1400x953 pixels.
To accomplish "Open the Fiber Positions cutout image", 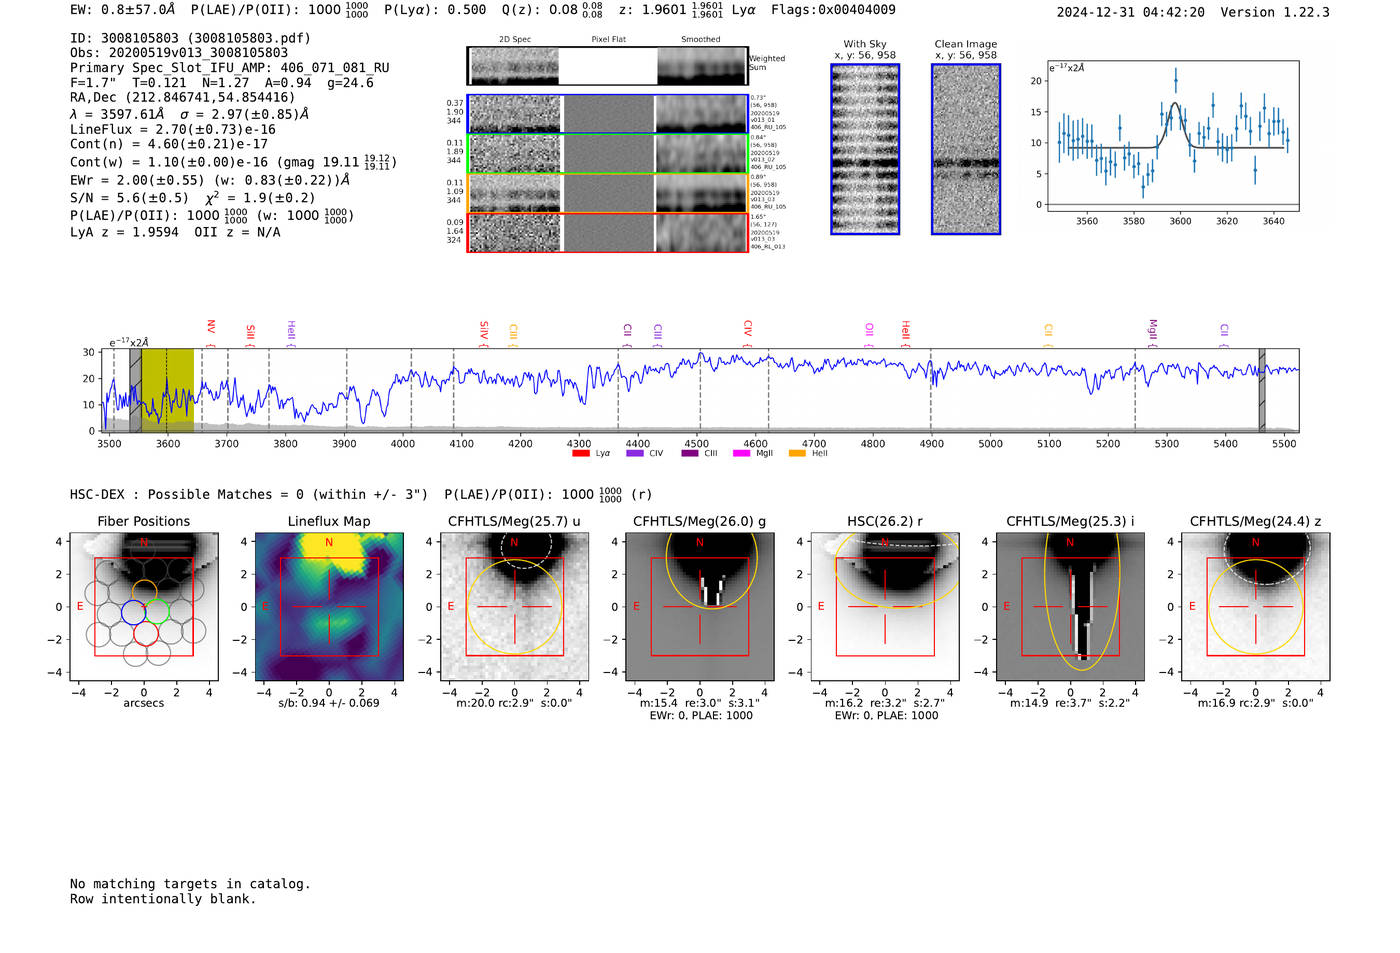I will tap(144, 606).
